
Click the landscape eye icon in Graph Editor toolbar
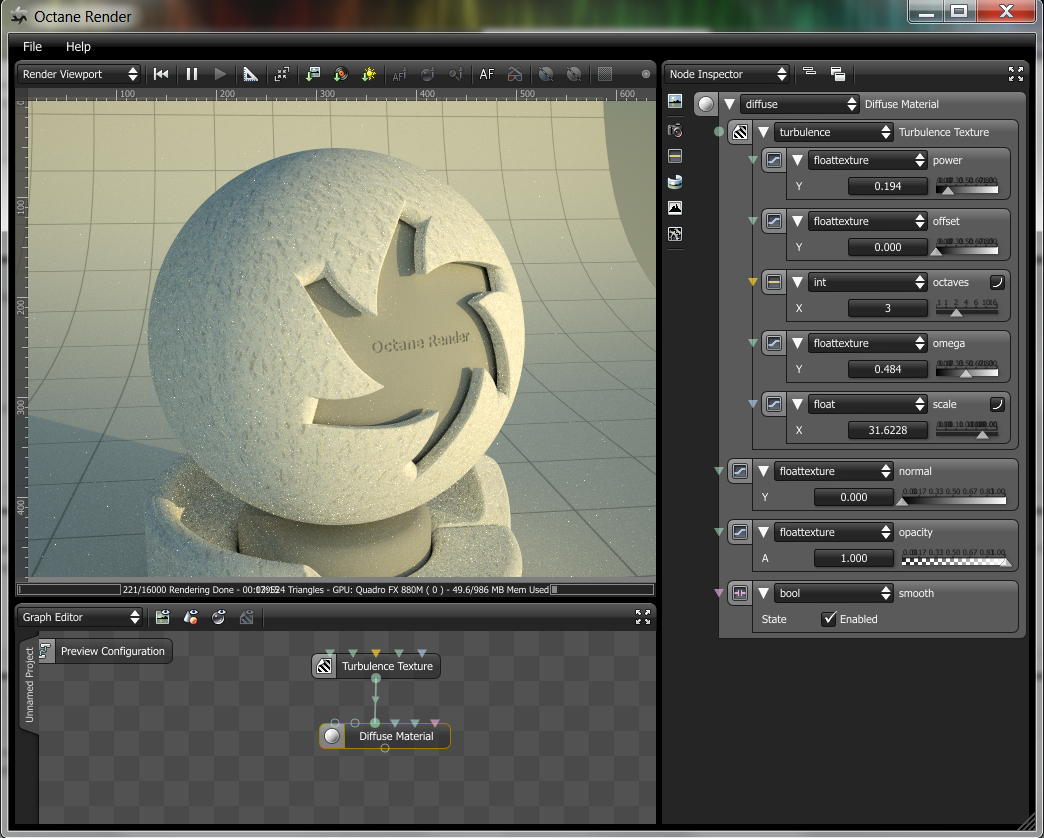coord(162,617)
